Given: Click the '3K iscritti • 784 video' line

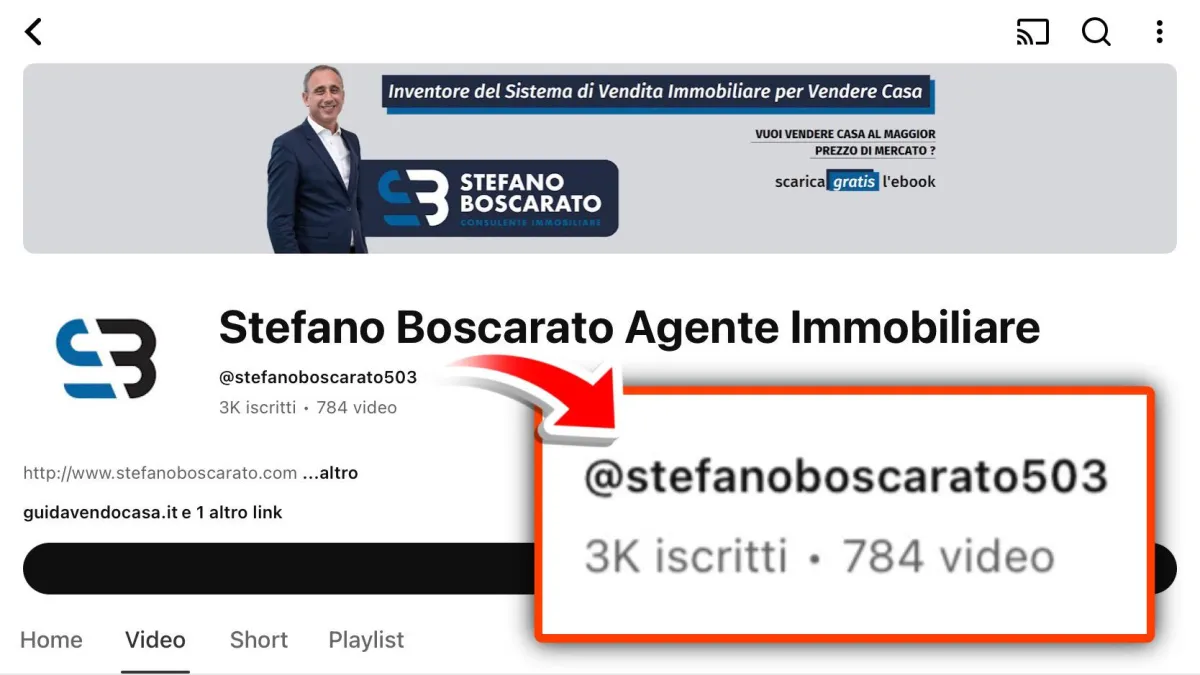Looking at the screenshot, I should tap(308, 408).
